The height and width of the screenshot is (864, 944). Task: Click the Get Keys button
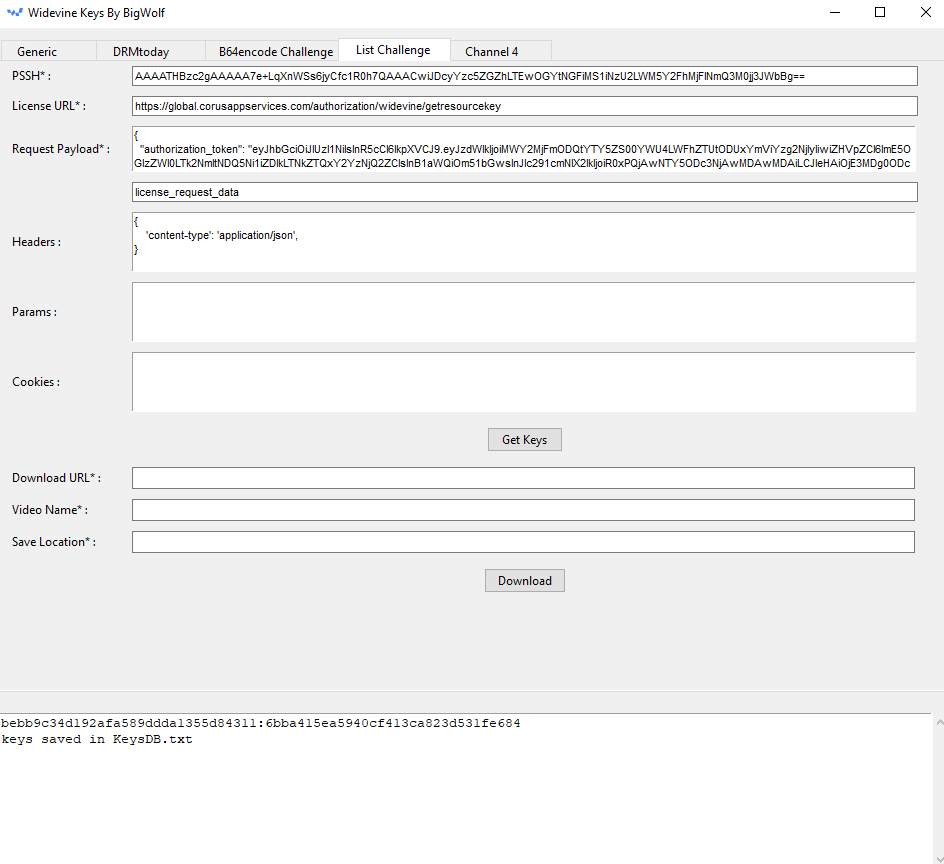(524, 440)
